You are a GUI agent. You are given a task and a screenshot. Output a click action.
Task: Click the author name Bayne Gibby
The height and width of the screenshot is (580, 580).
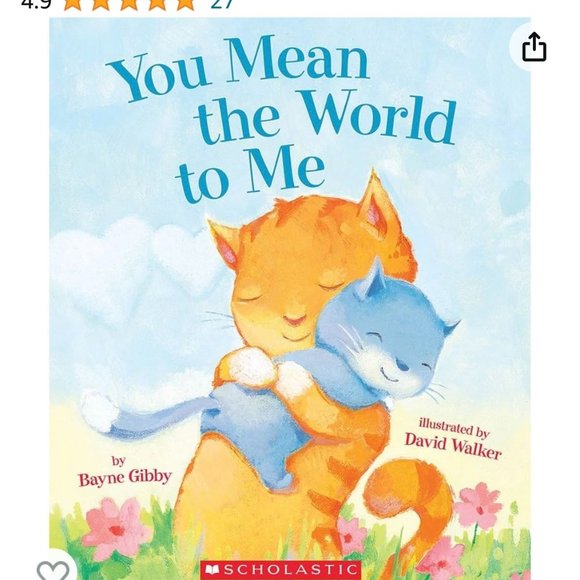coord(125,478)
